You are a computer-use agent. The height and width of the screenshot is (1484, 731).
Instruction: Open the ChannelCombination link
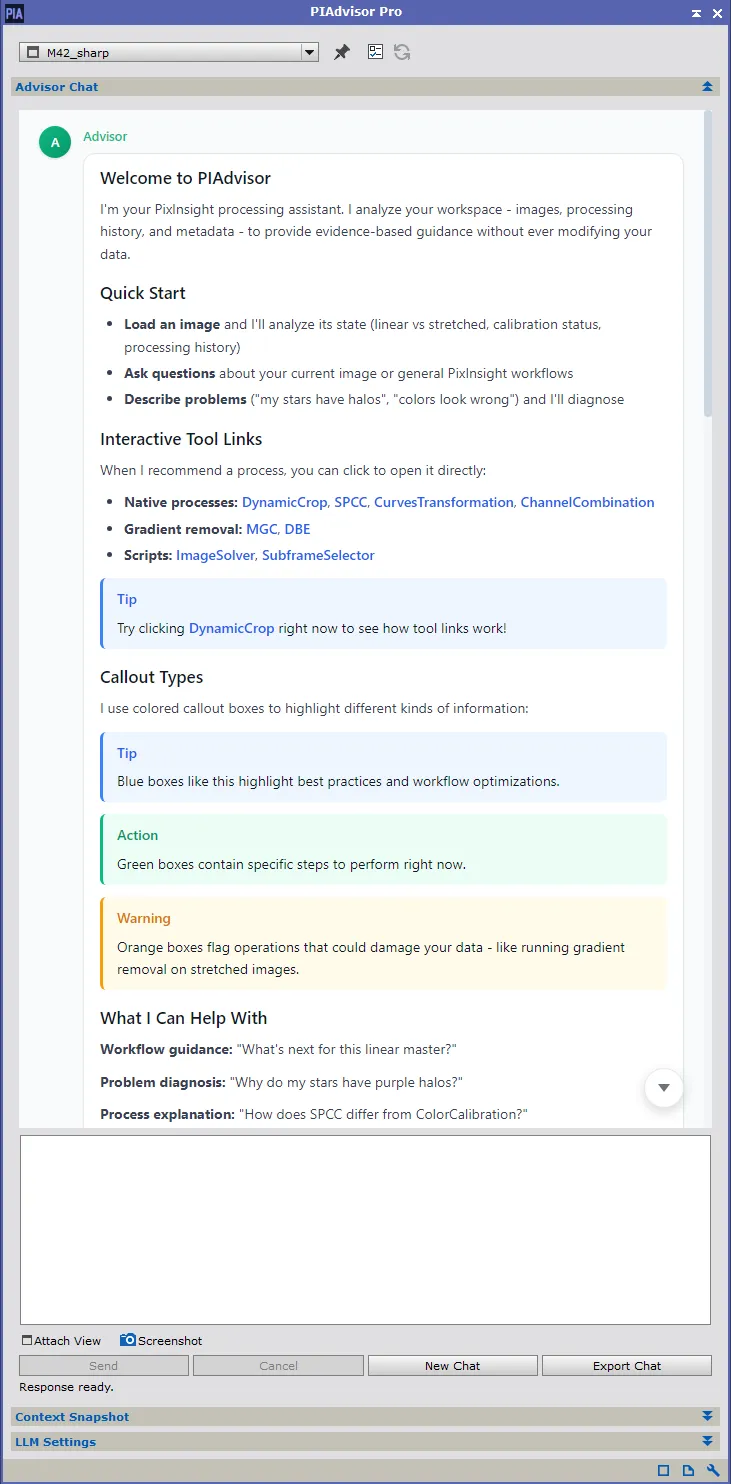point(587,503)
